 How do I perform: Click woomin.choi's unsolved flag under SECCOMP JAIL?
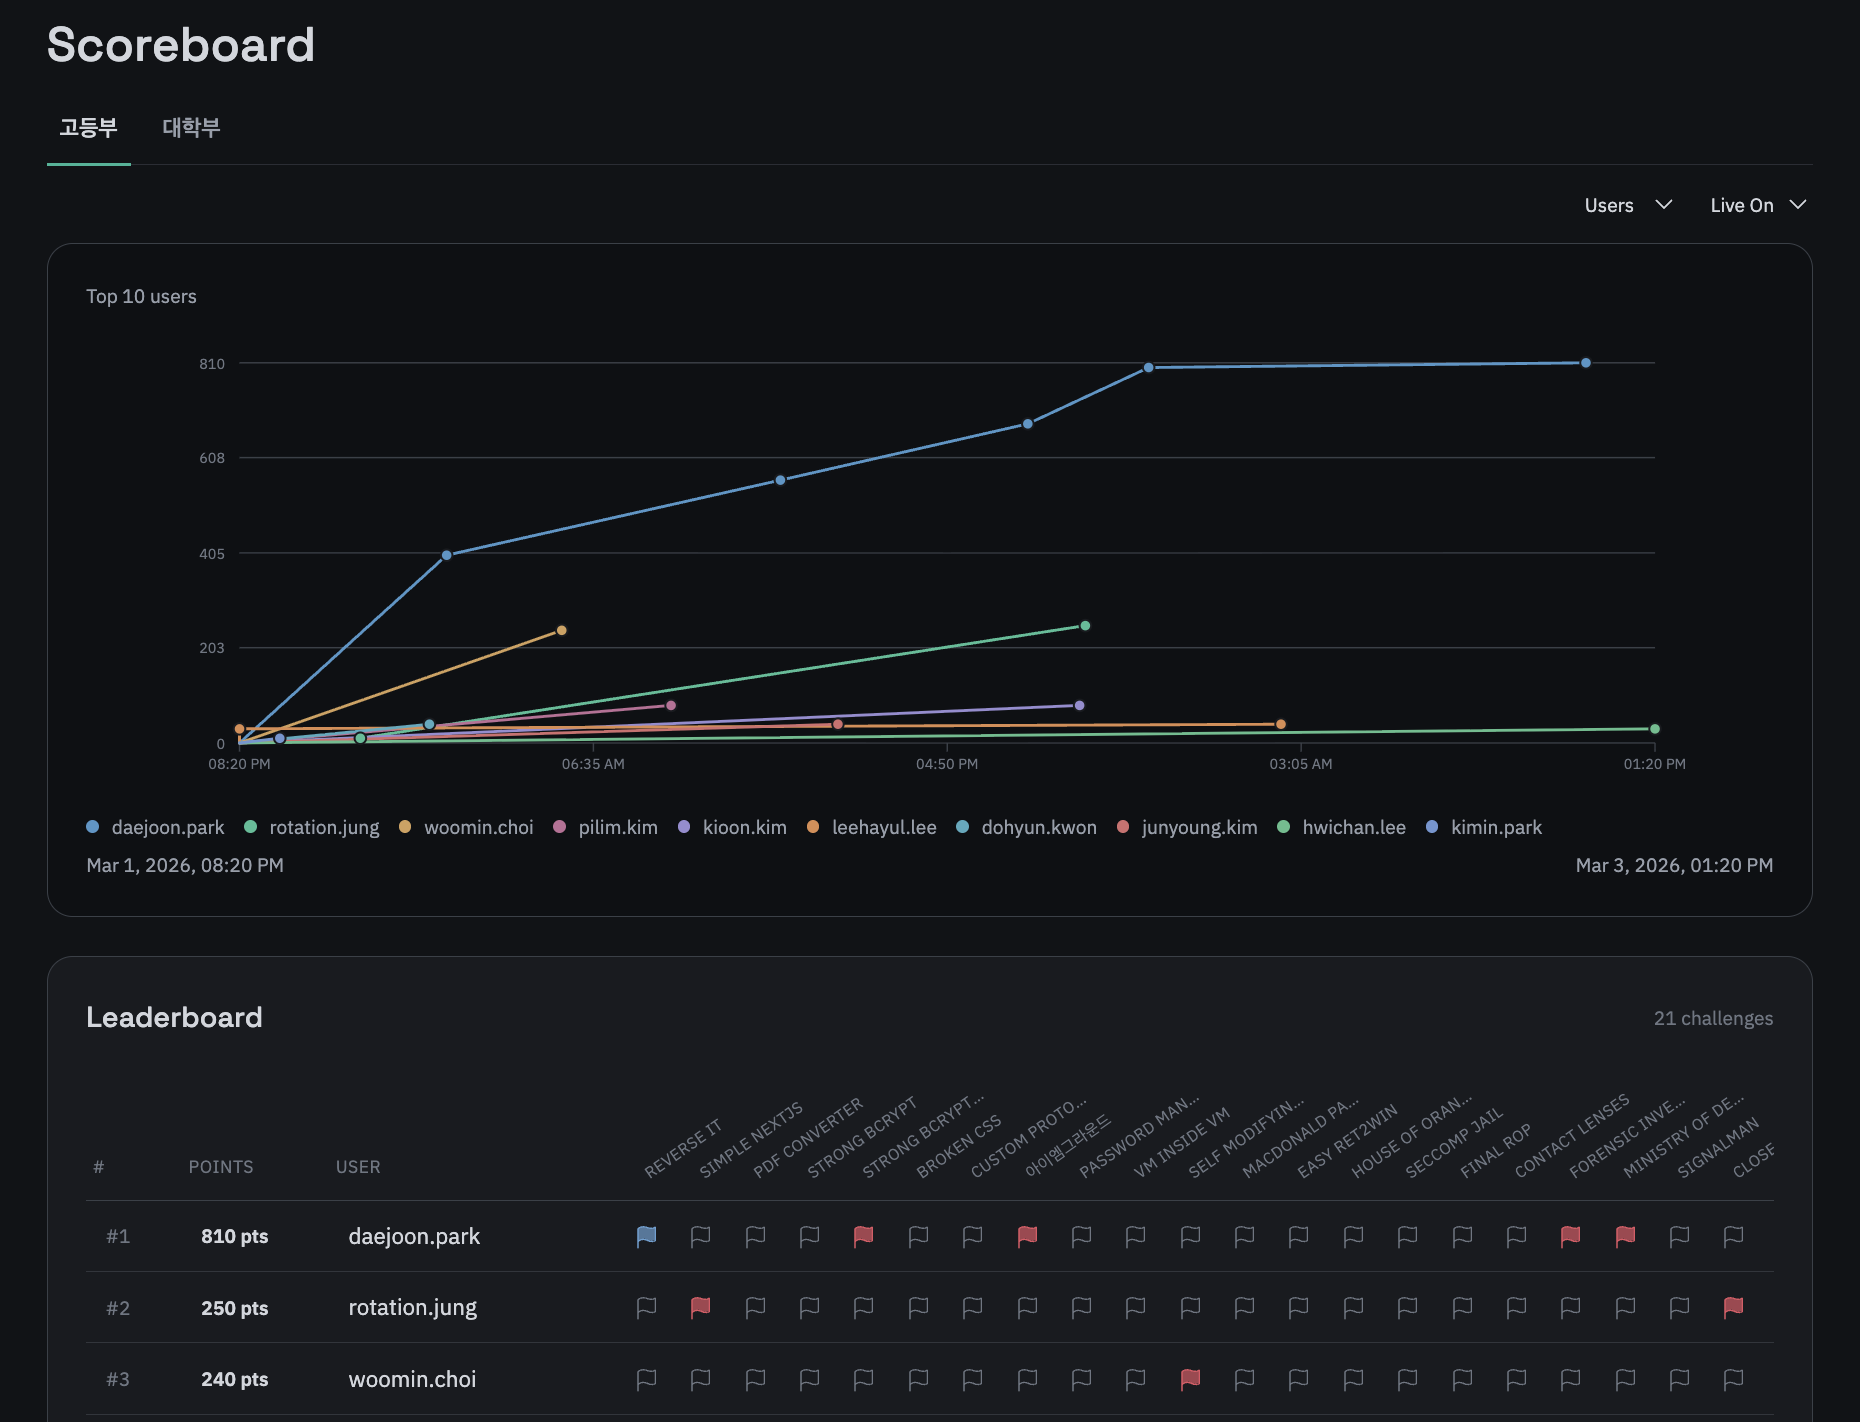pyautogui.click(x=1407, y=1379)
